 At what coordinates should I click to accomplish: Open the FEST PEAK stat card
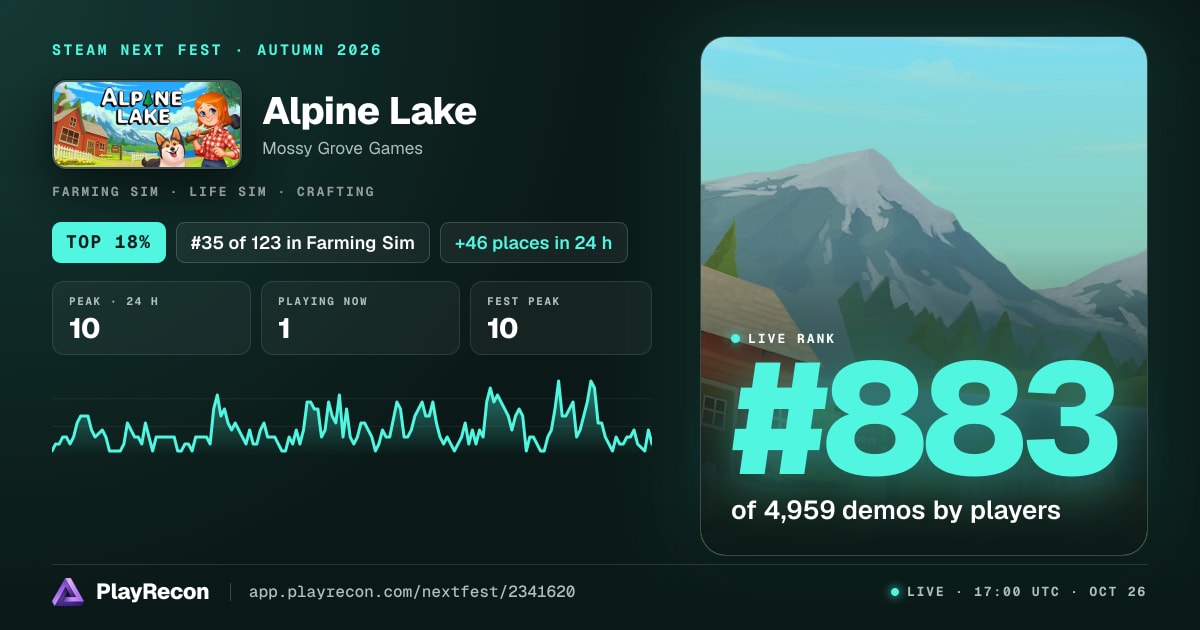click(560, 318)
